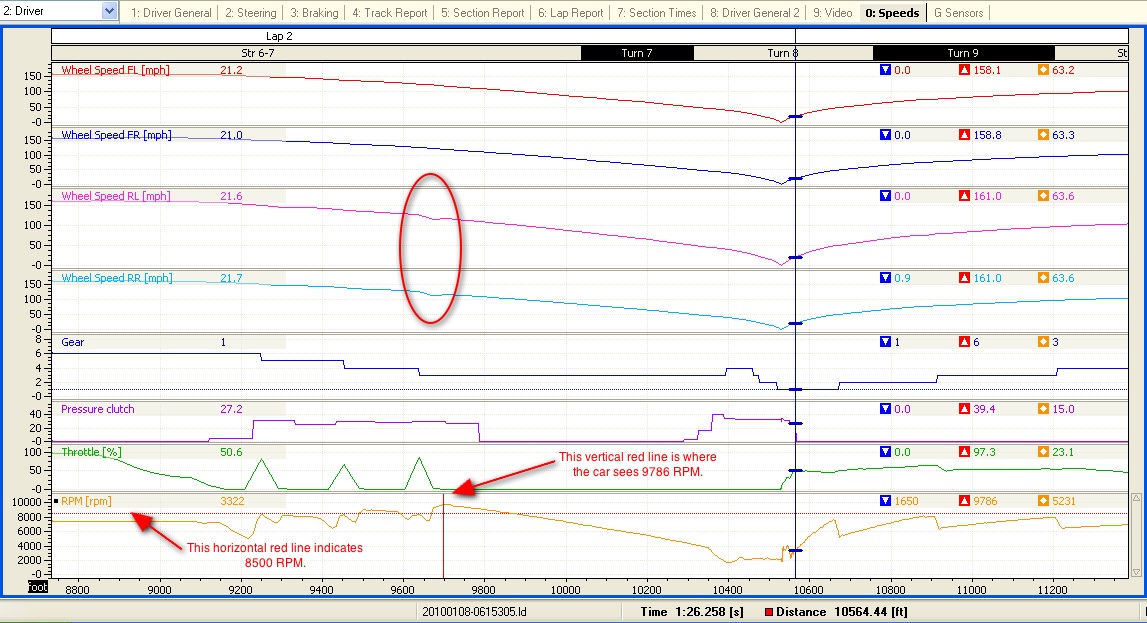Open the '2: Driver' workbook dropdown
This screenshot has width=1147, height=623.
(x=110, y=11)
